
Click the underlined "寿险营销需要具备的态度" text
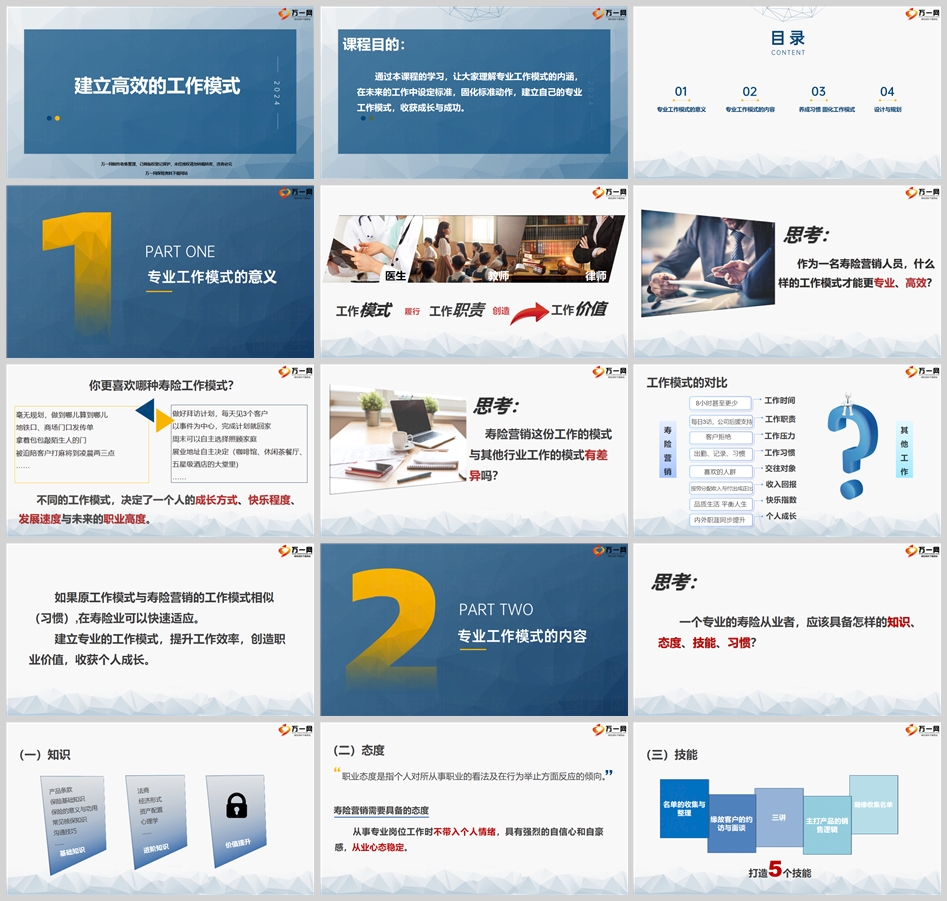[x=381, y=810]
